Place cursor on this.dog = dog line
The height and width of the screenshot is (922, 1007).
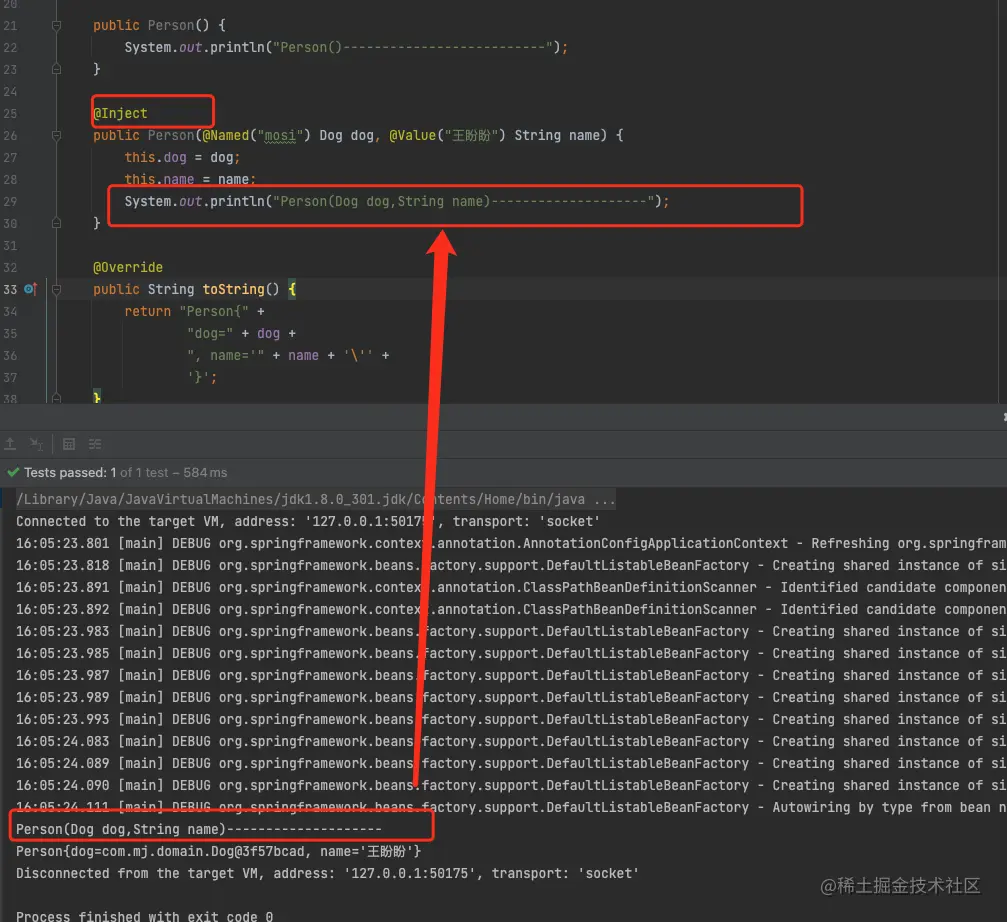tap(182, 157)
